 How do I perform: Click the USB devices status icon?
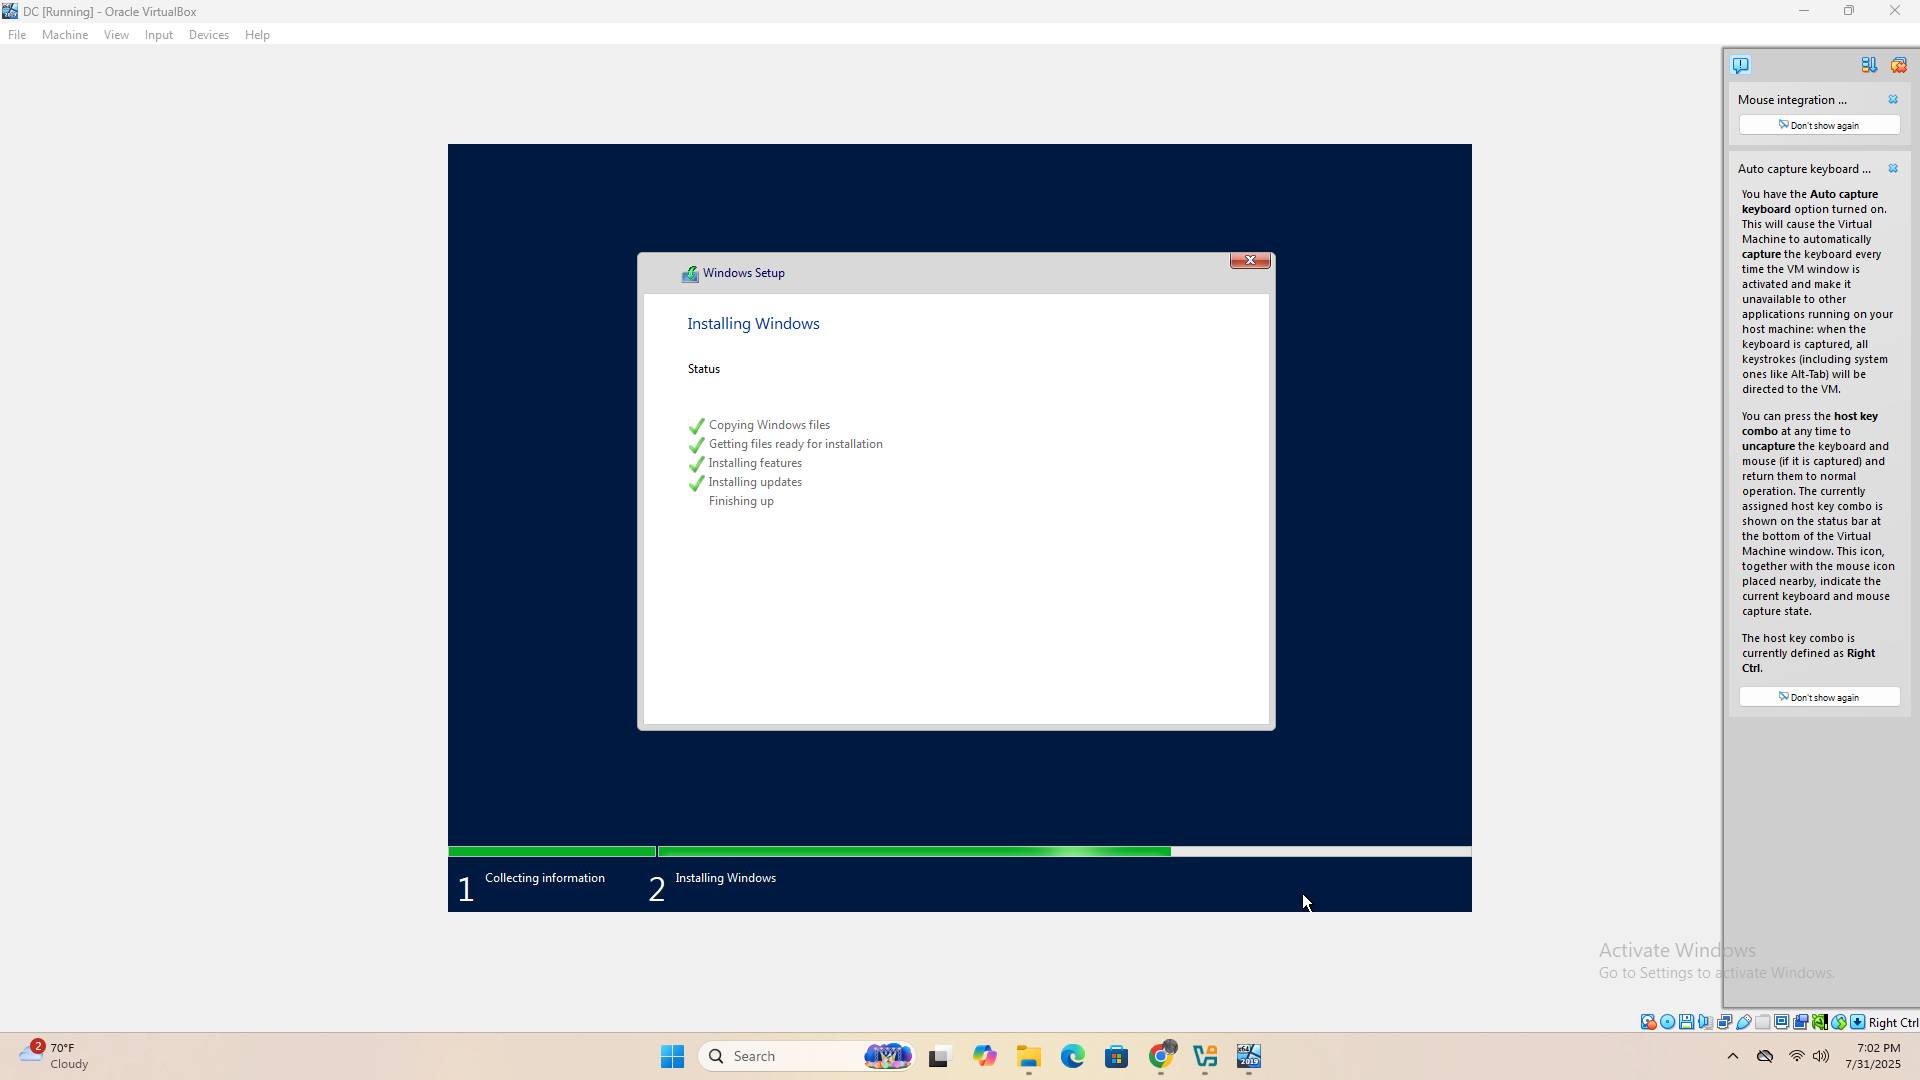tap(1743, 1022)
